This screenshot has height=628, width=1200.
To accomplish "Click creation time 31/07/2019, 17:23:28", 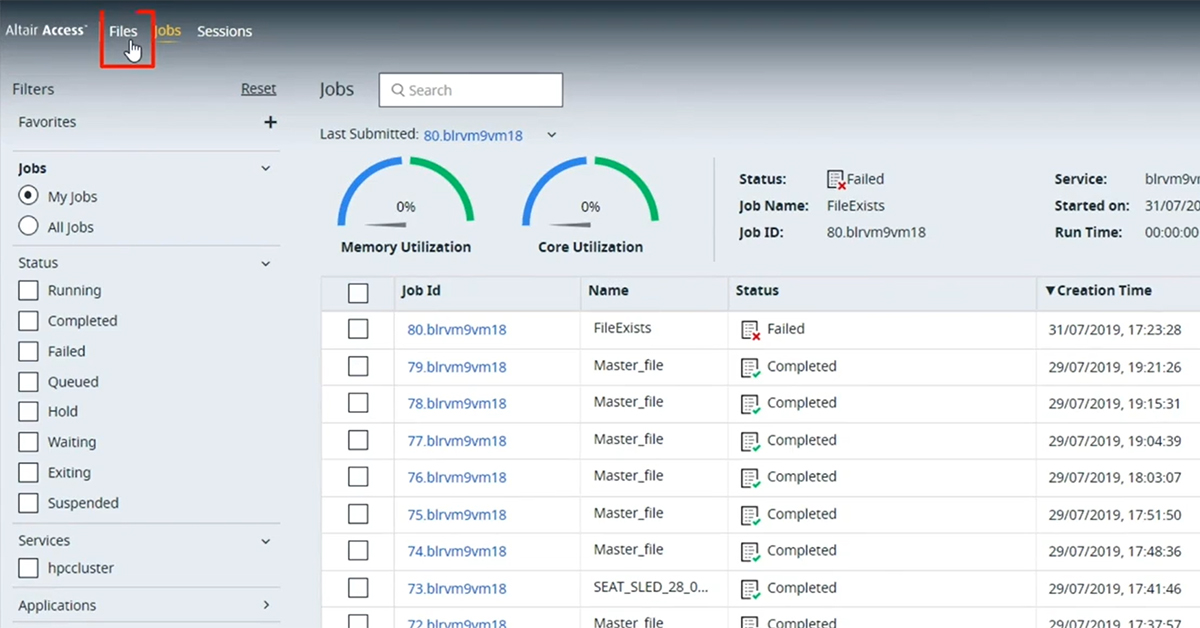I will coord(1115,329).
